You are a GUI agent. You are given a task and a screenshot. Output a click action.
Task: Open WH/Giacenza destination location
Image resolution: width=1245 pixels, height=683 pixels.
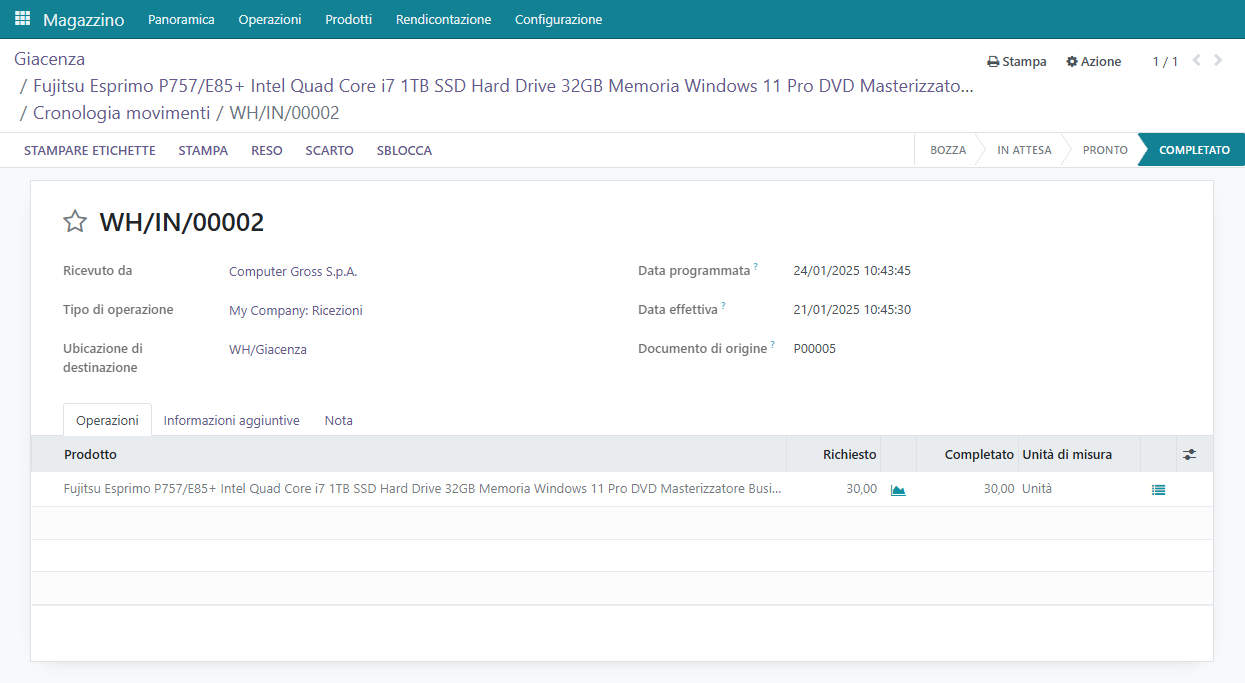(268, 349)
